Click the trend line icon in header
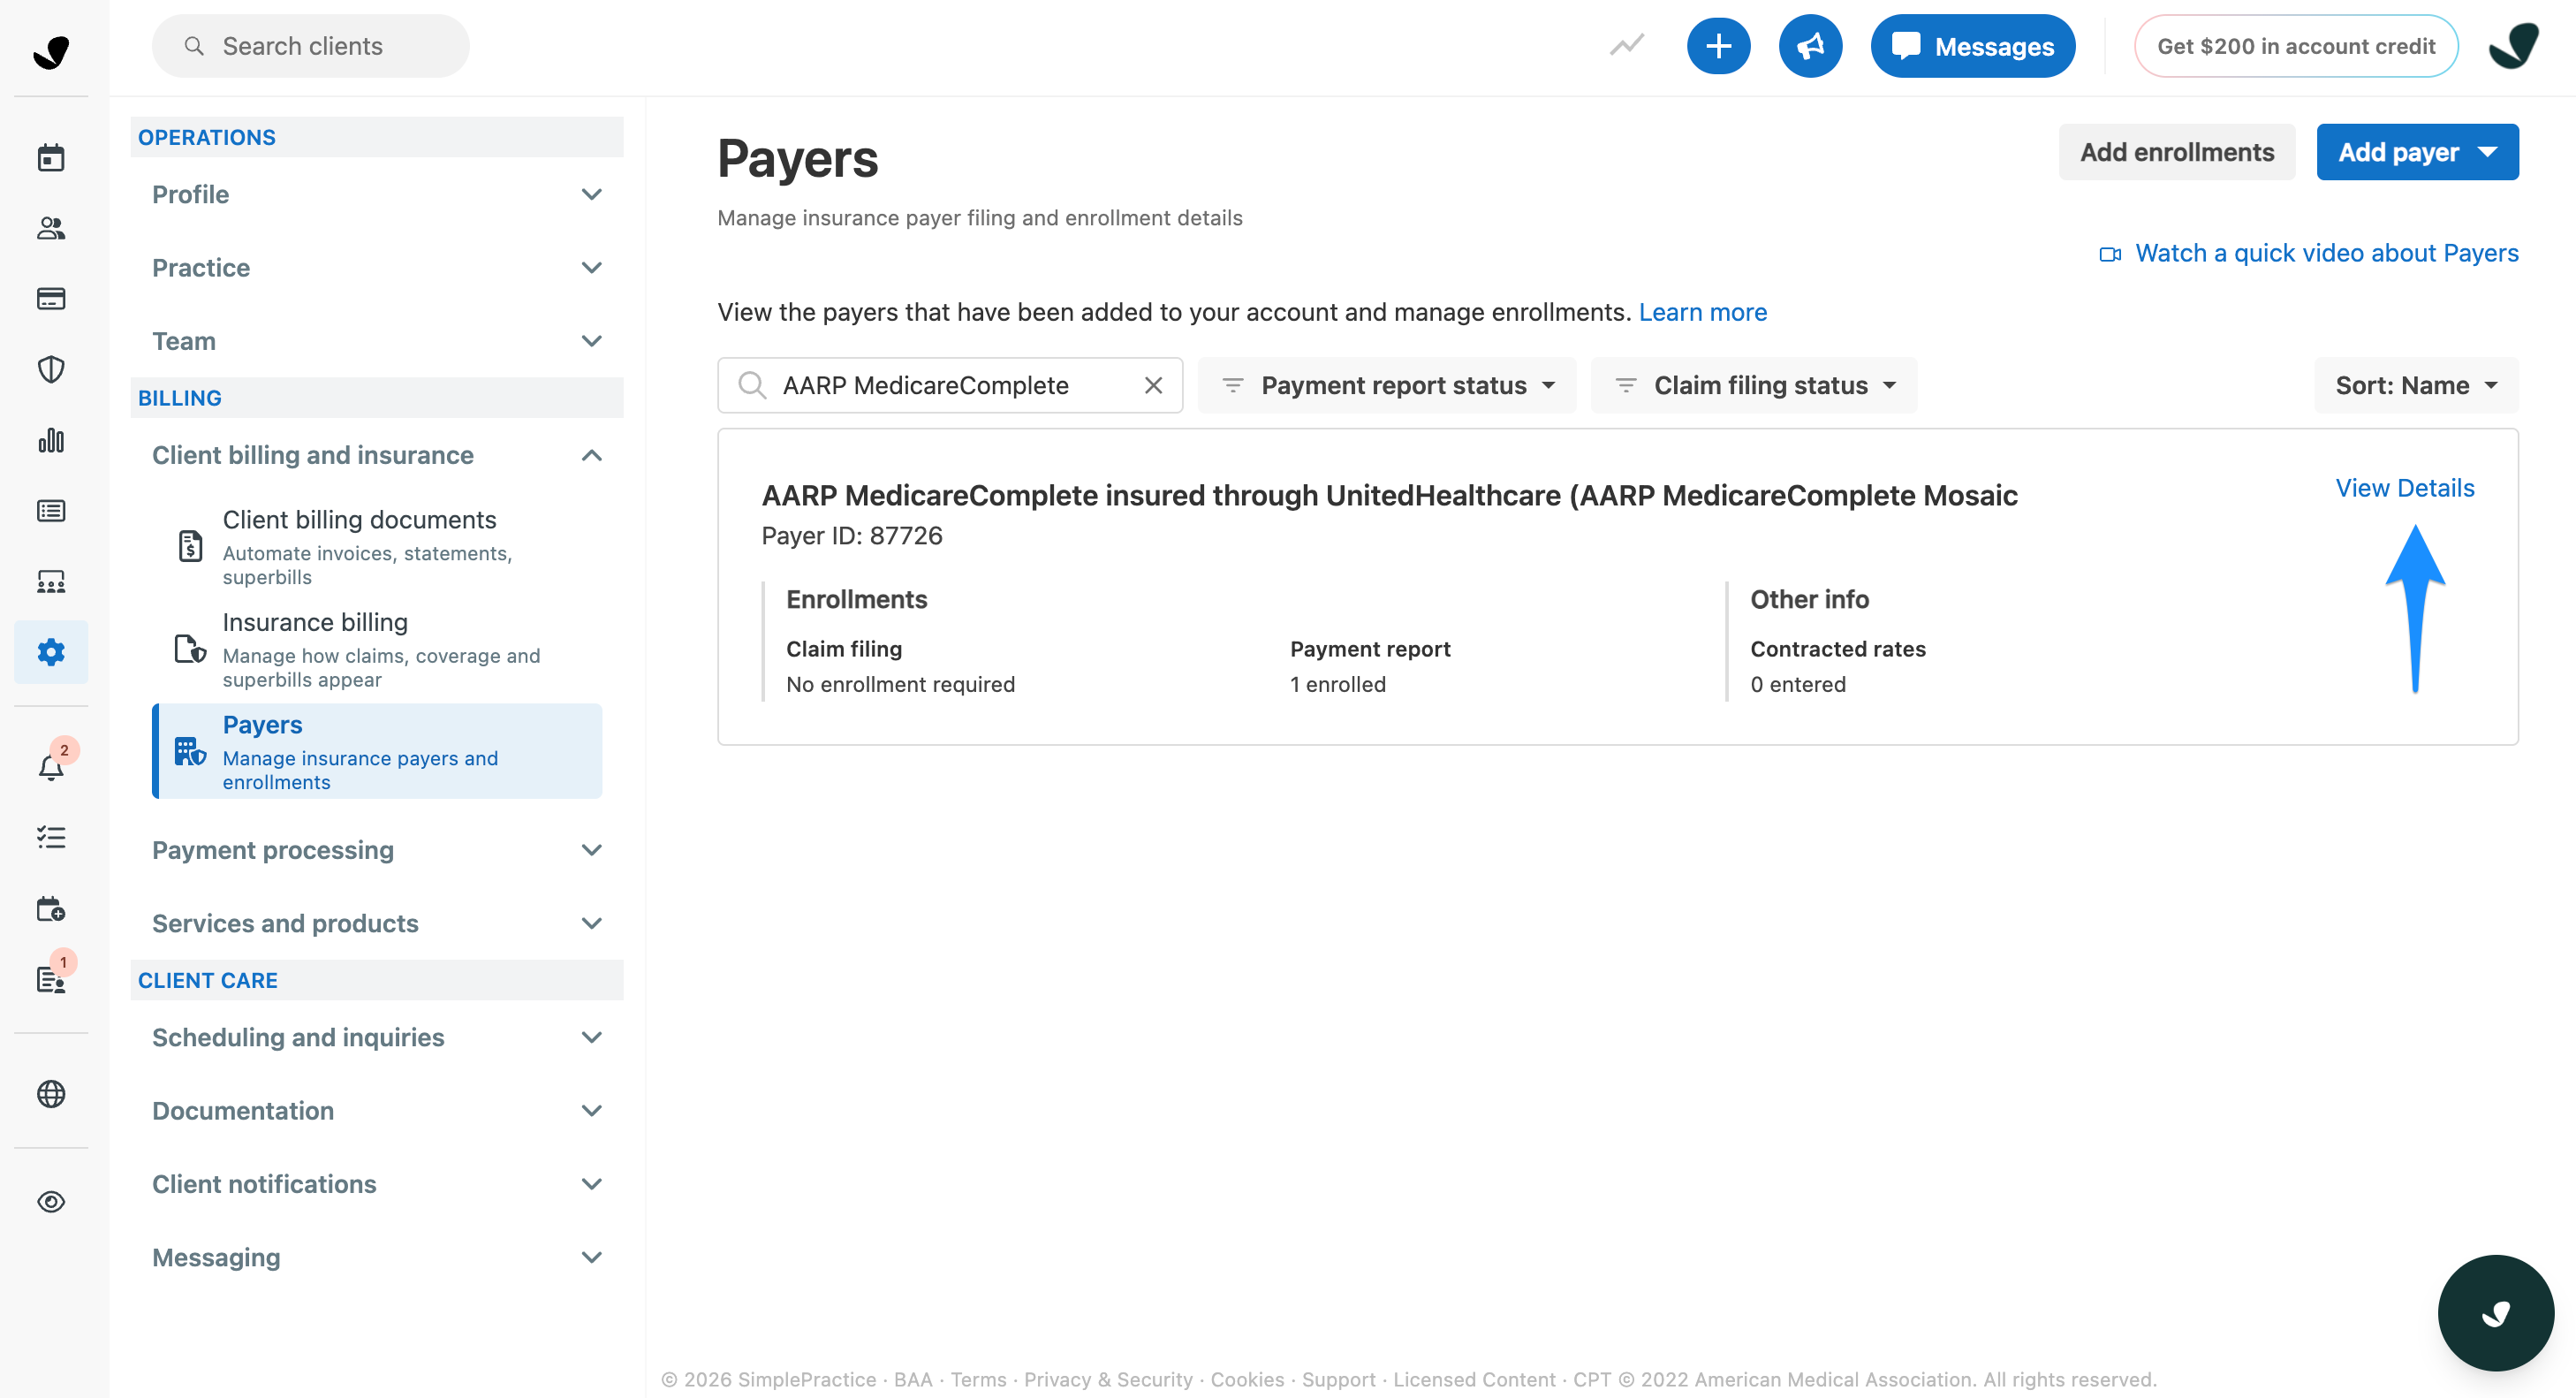 click(1627, 45)
